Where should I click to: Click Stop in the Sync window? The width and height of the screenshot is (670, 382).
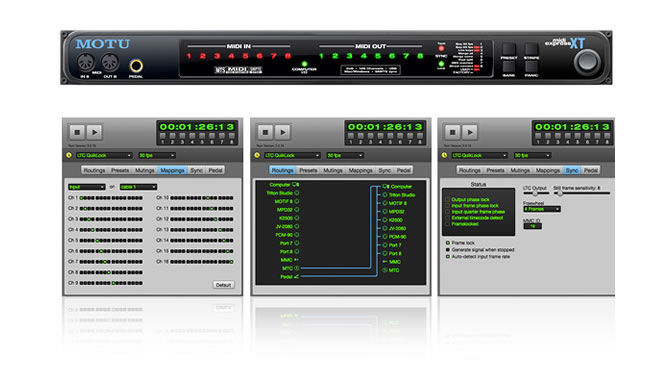pos(453,132)
